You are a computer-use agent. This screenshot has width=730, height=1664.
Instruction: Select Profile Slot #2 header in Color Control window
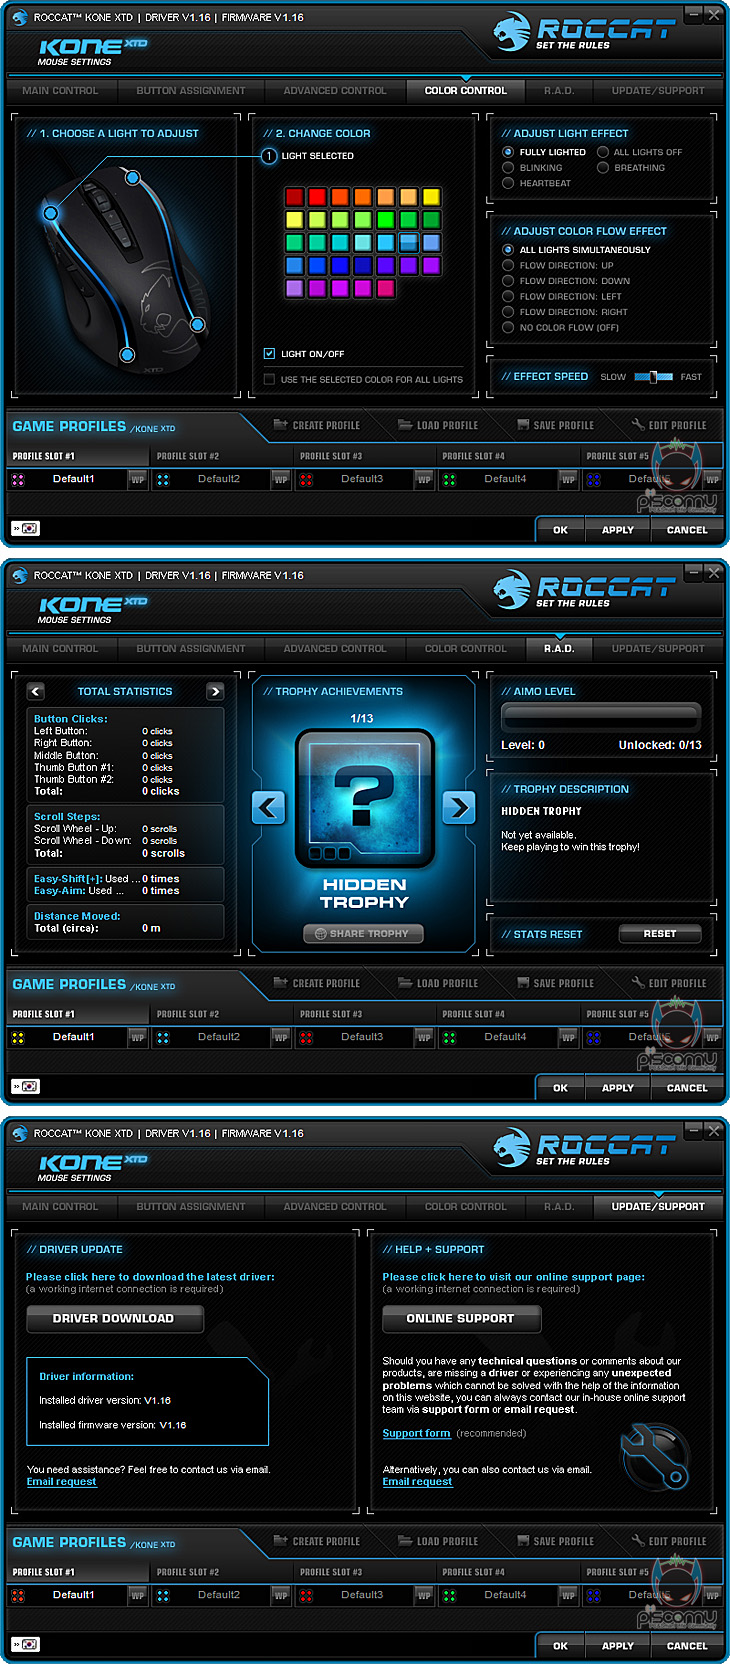pyautogui.click(x=222, y=456)
